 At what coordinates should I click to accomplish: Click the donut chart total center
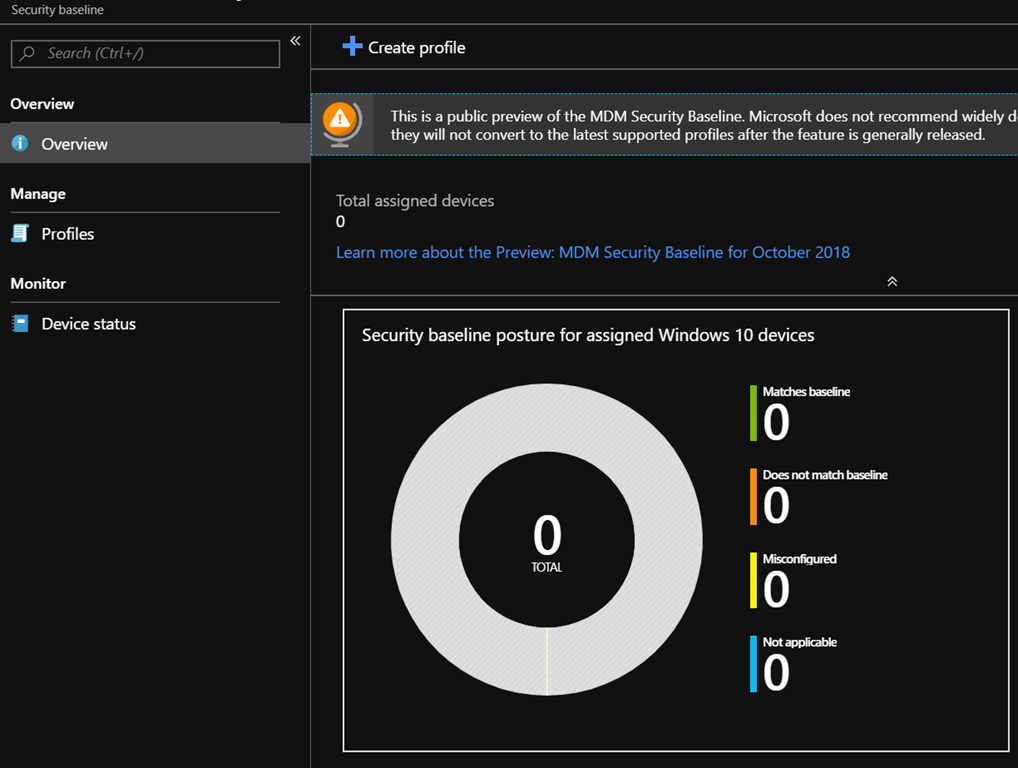[547, 541]
